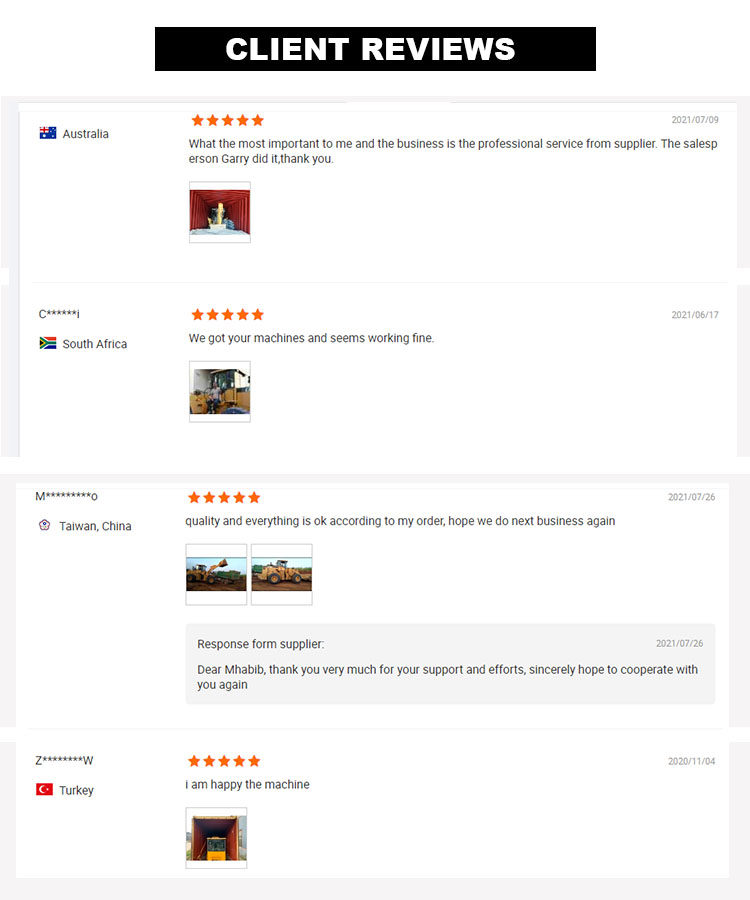The height and width of the screenshot is (900, 750).
Task: Click the Australia flag icon
Action: 48,133
